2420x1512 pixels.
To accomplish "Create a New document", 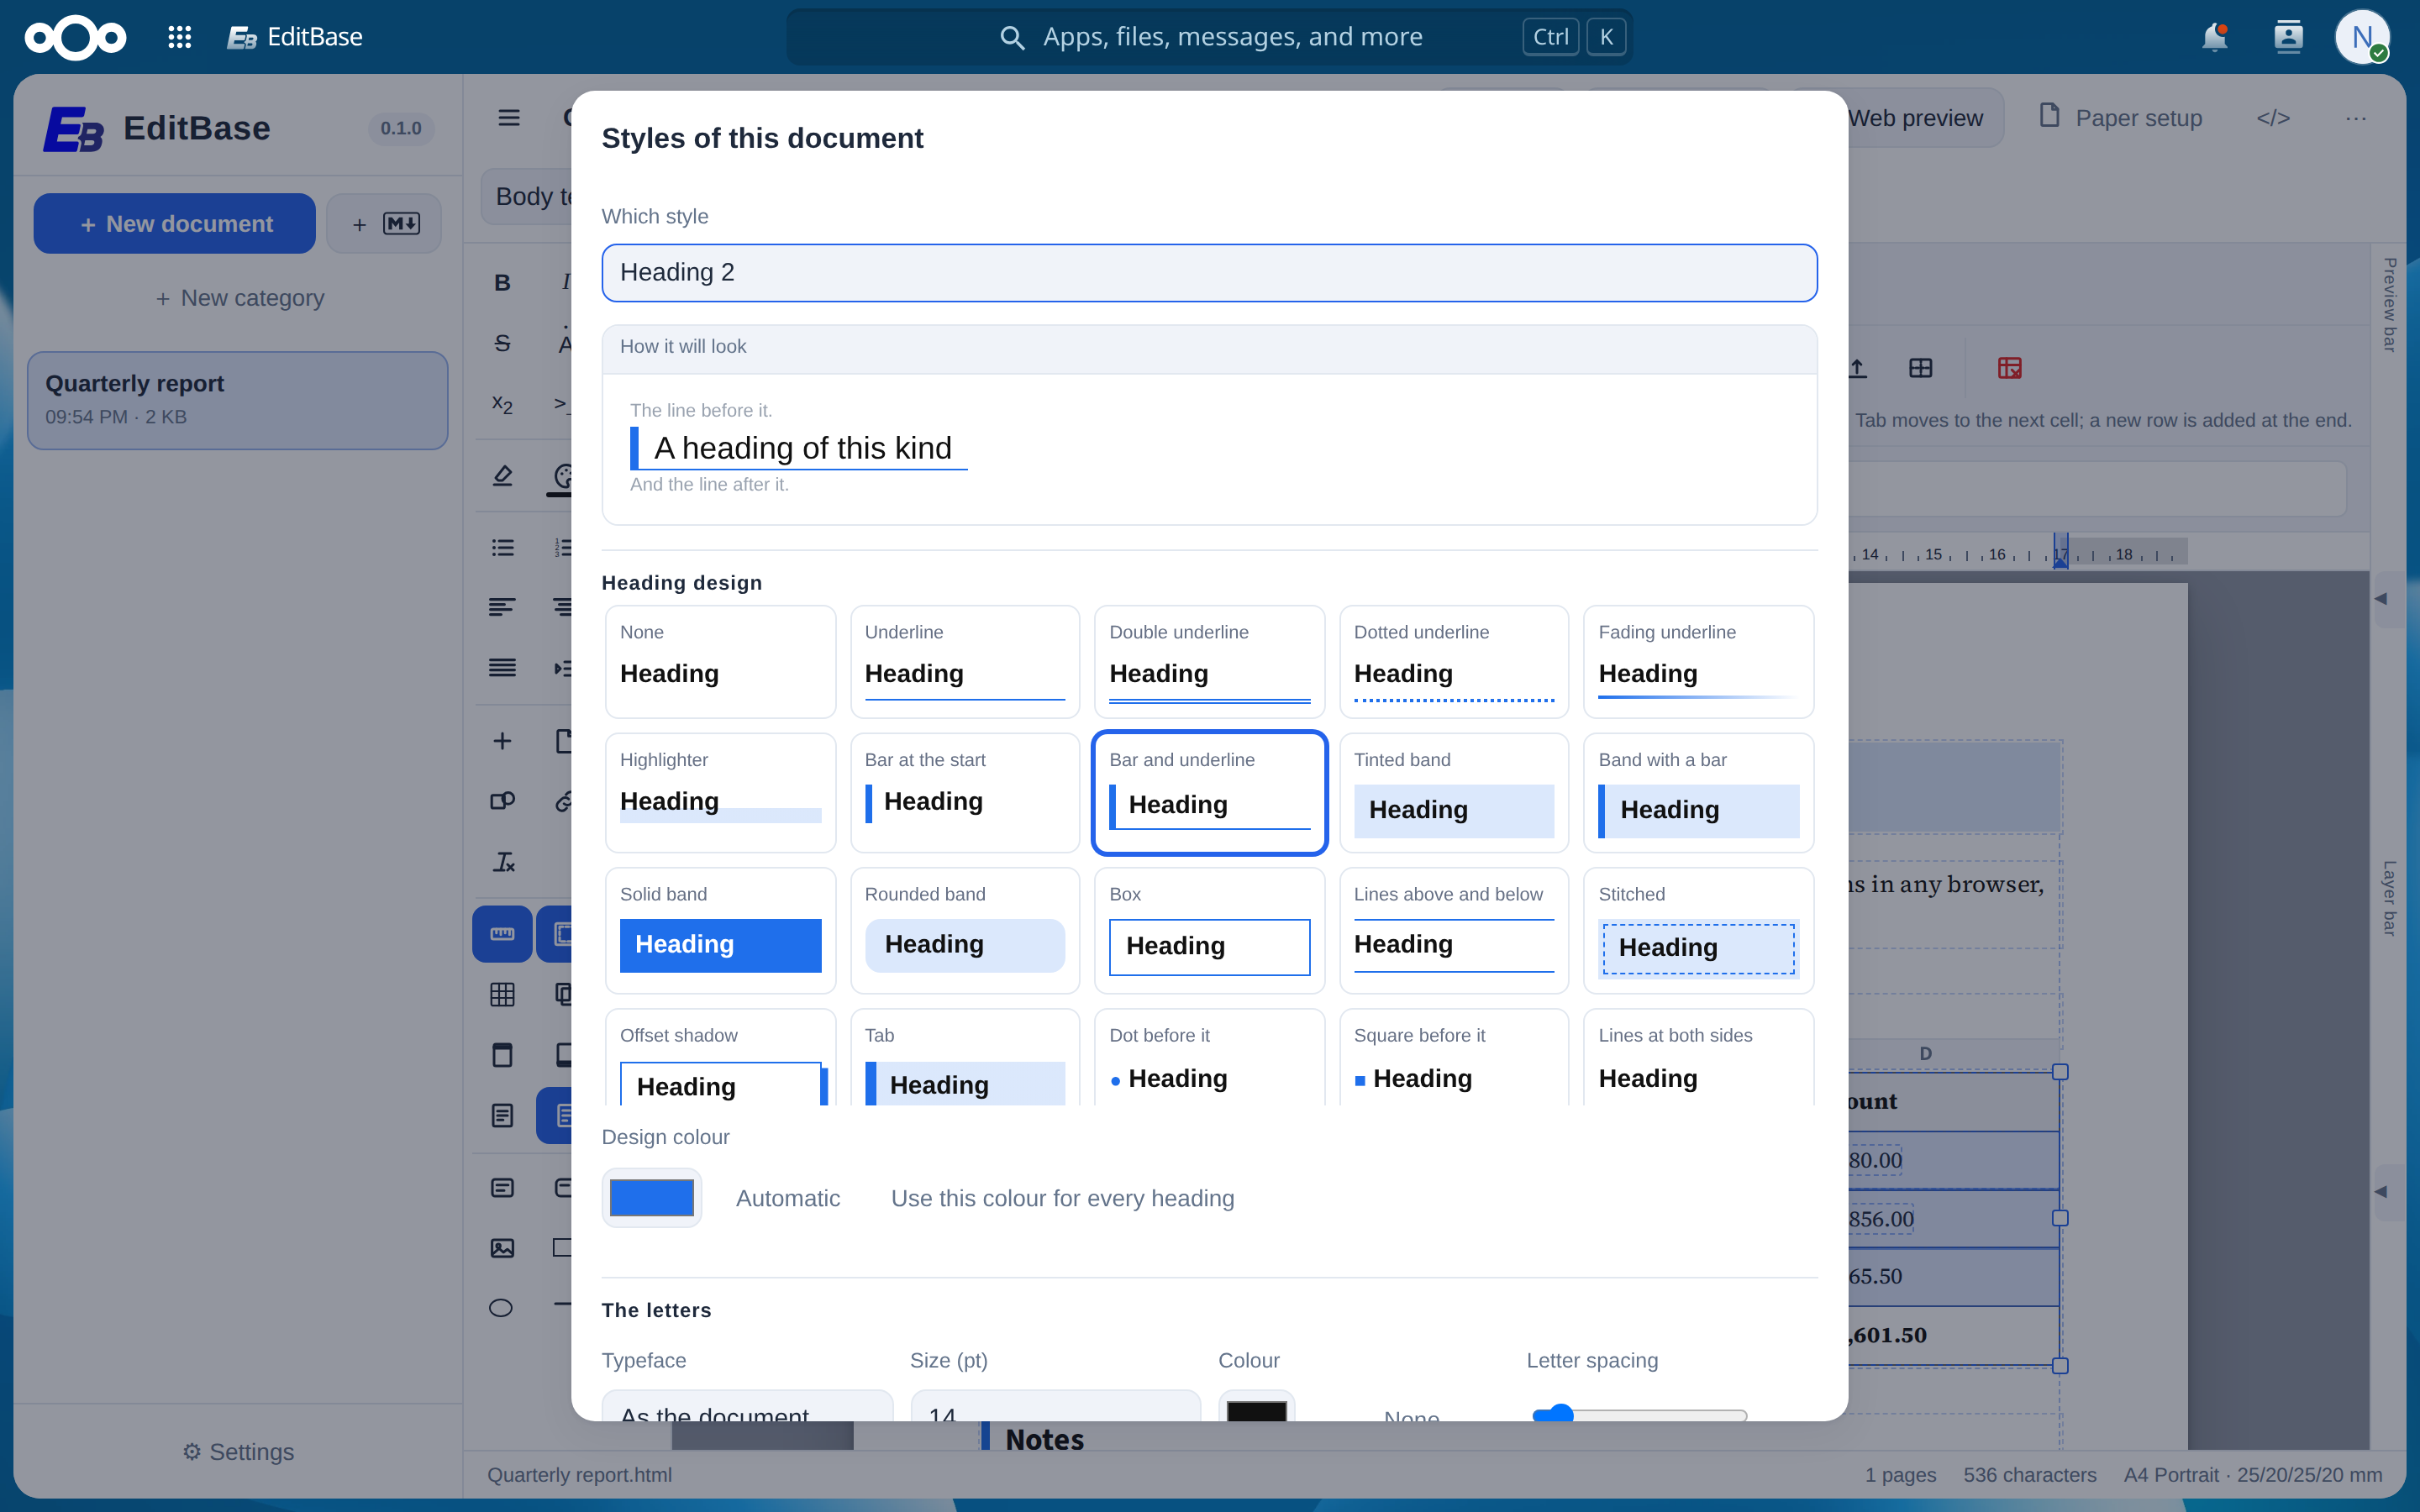I will pyautogui.click(x=175, y=224).
